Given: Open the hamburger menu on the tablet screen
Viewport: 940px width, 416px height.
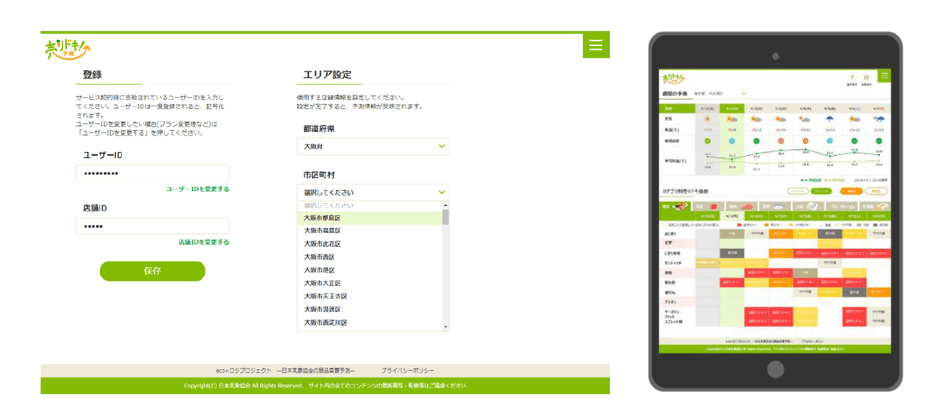Looking at the screenshot, I should coord(883,75).
